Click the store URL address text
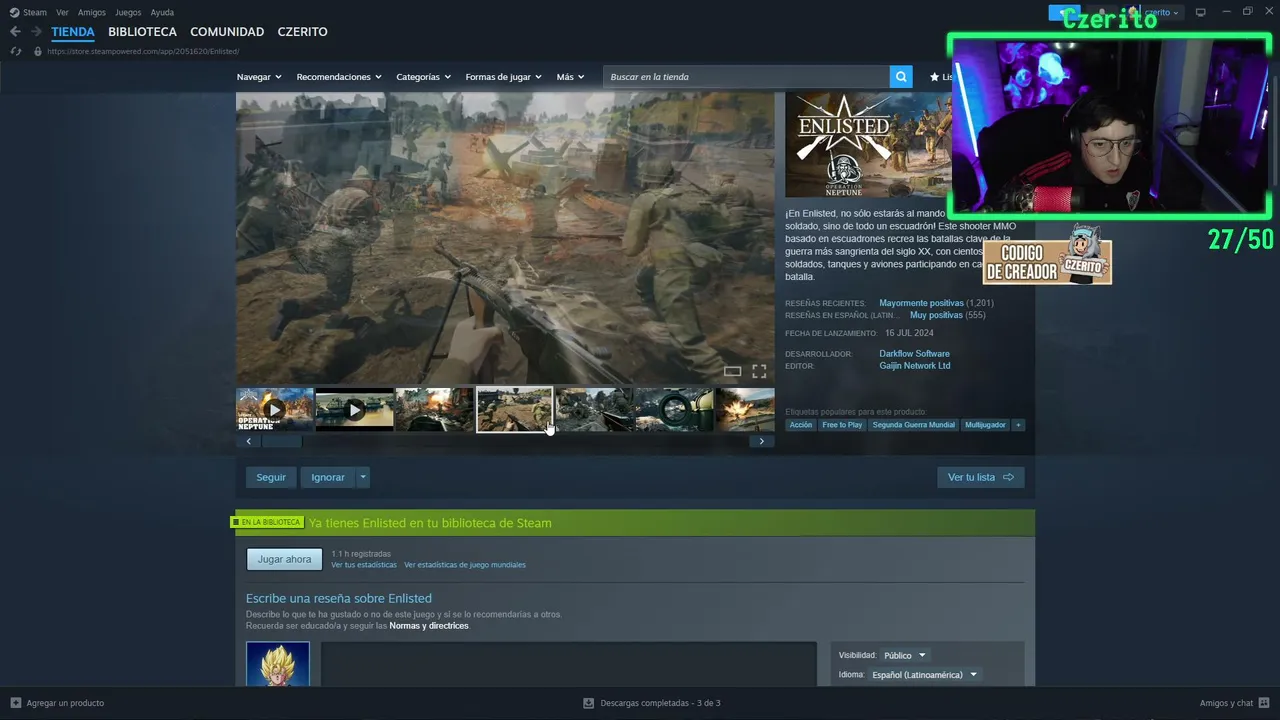 coord(143,51)
